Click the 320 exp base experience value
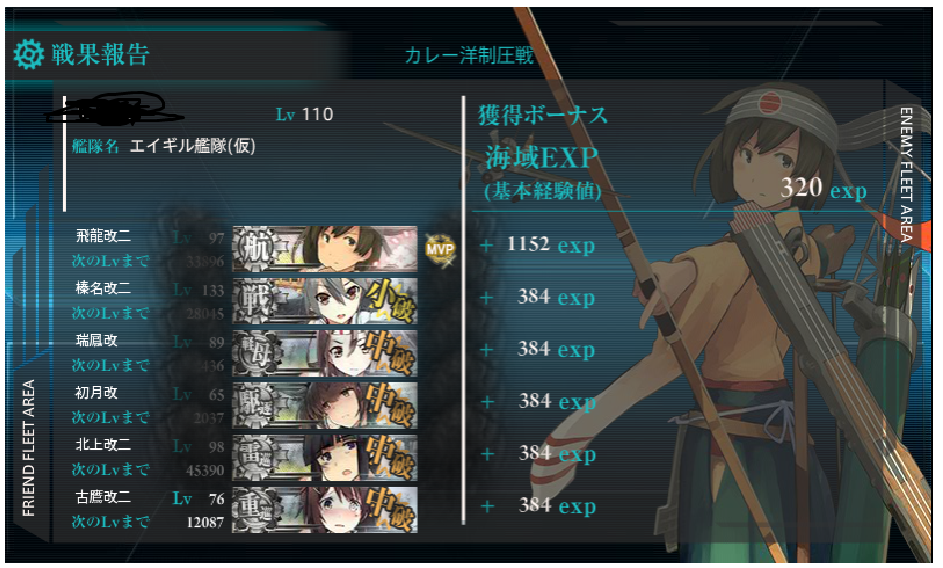Image resolution: width=943 pixels, height=568 pixels. pyautogui.click(x=823, y=188)
